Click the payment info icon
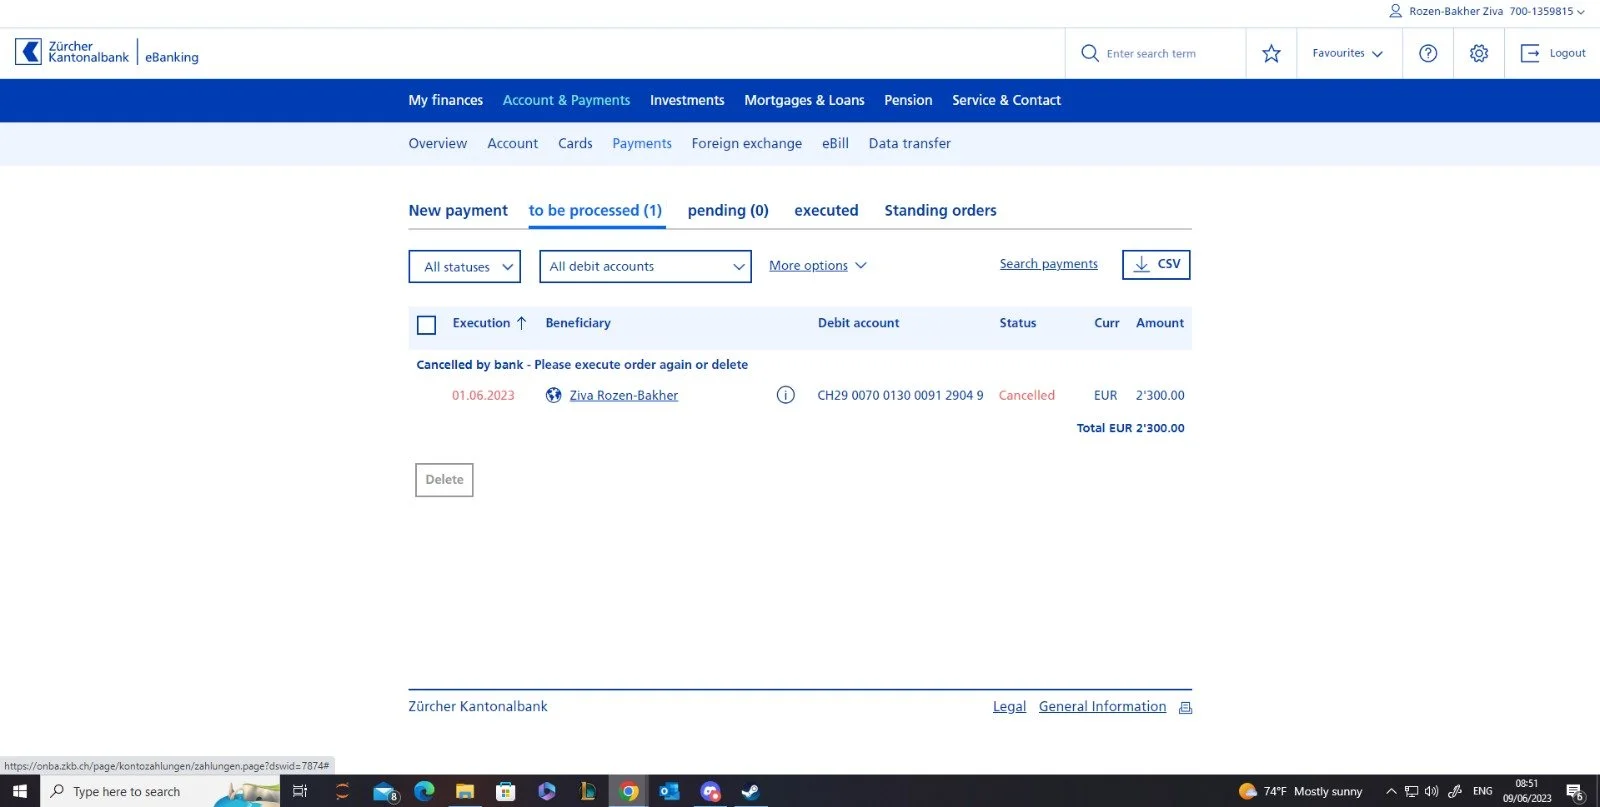The width and height of the screenshot is (1600, 807). [x=786, y=395]
